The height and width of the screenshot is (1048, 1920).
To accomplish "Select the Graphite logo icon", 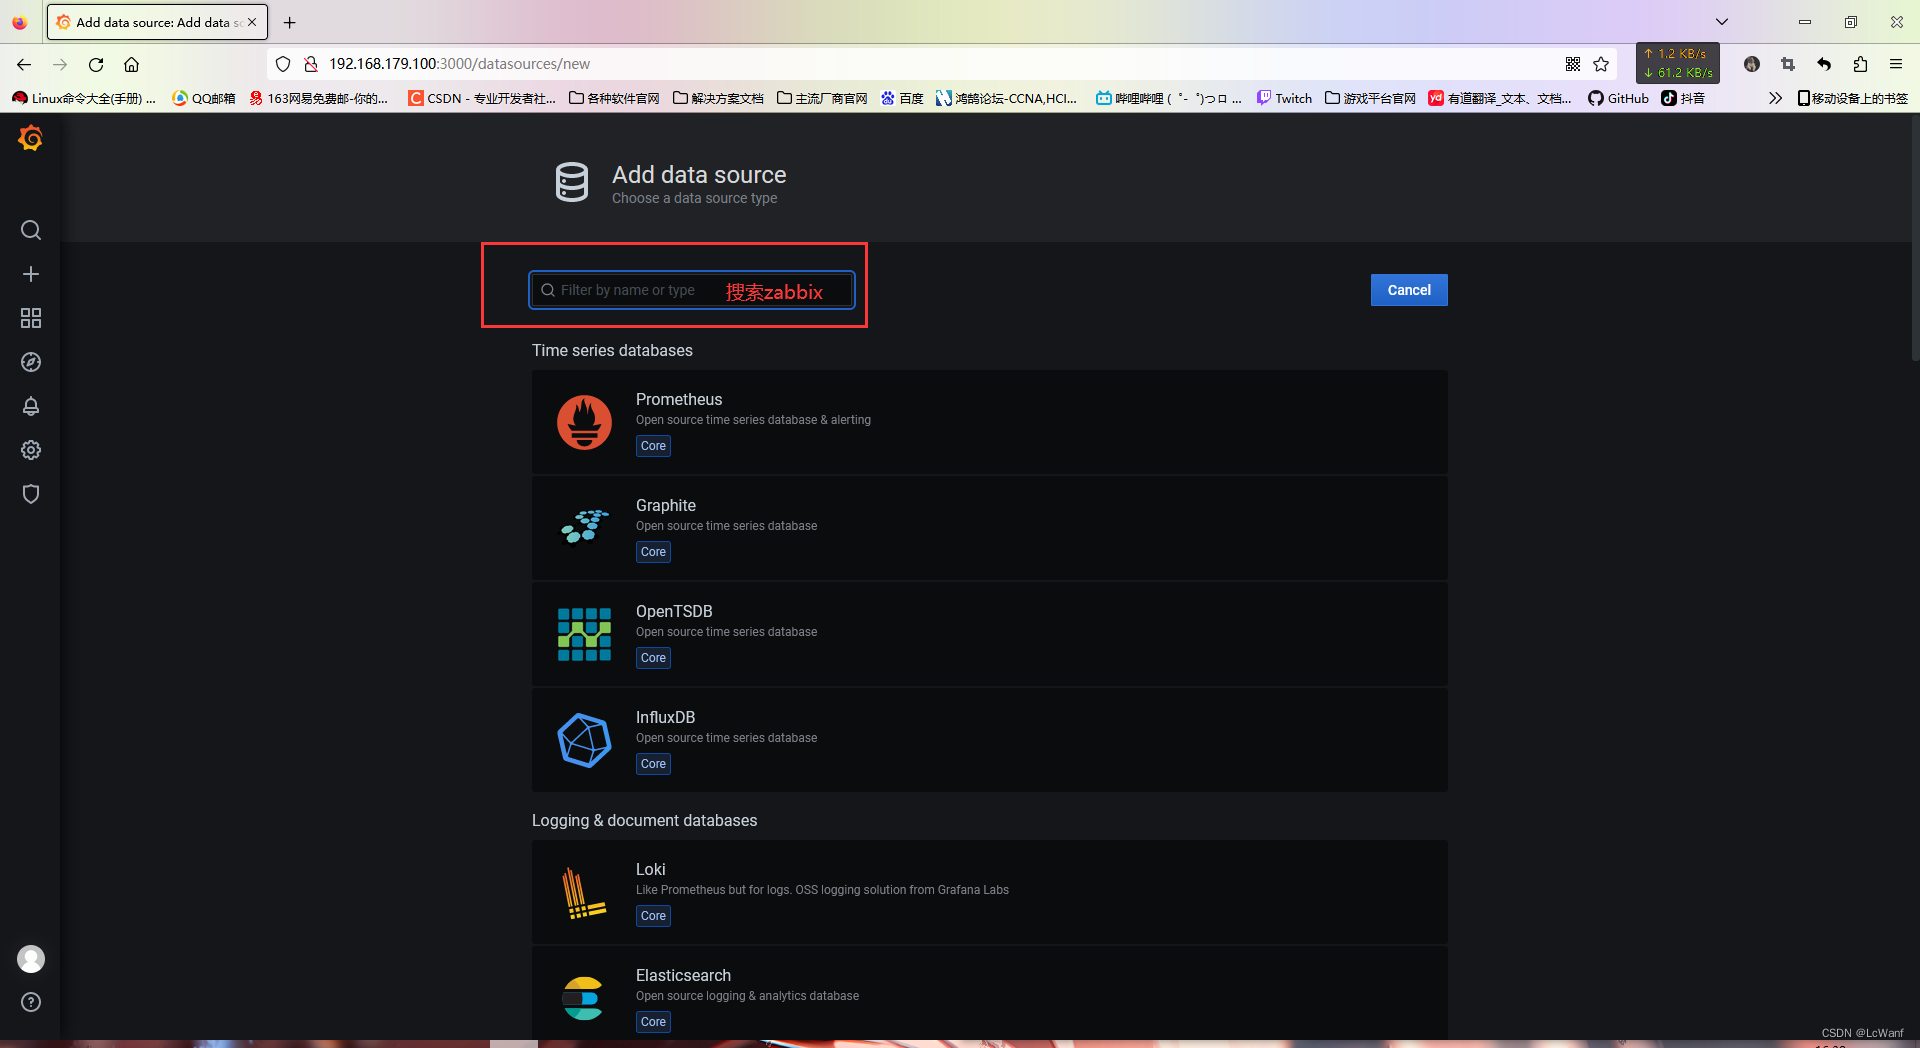I will 584,527.
